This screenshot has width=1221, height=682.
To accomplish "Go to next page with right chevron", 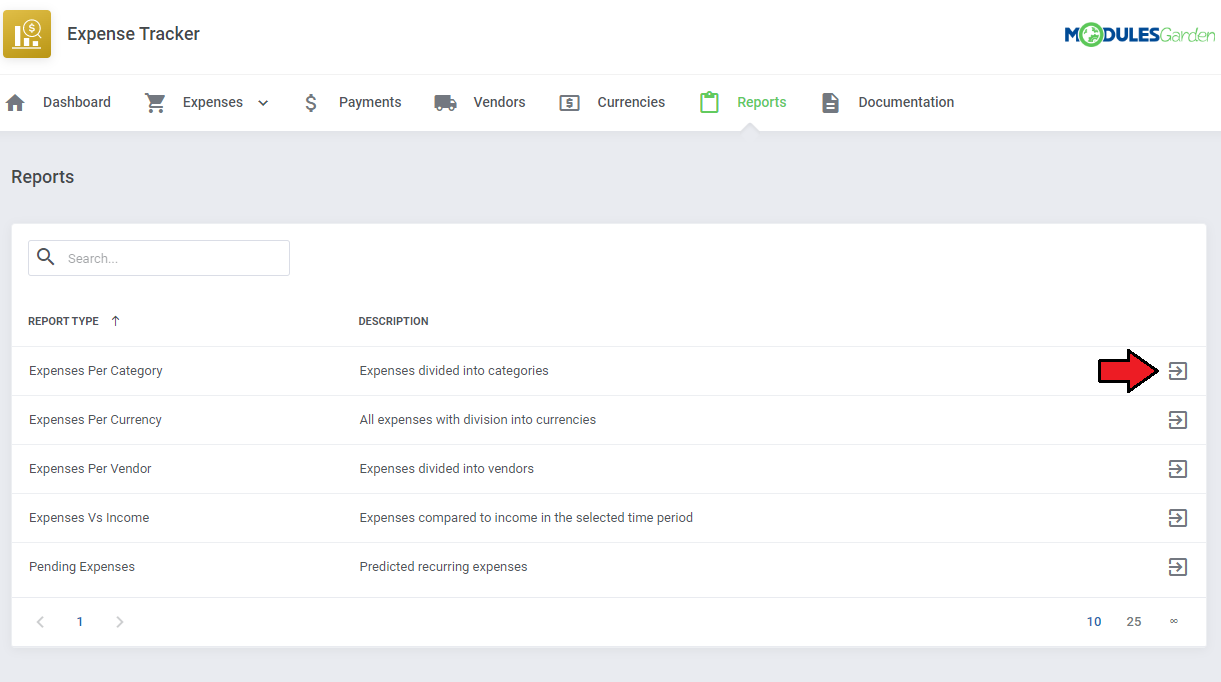I will 120,622.
